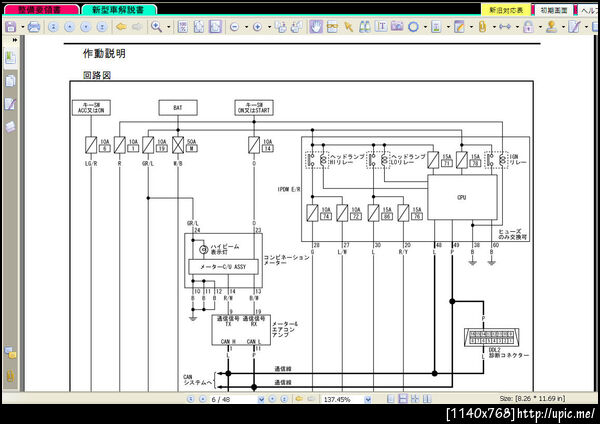Go to last page in bottom status bar
This screenshot has height=424, width=600.
[284, 399]
